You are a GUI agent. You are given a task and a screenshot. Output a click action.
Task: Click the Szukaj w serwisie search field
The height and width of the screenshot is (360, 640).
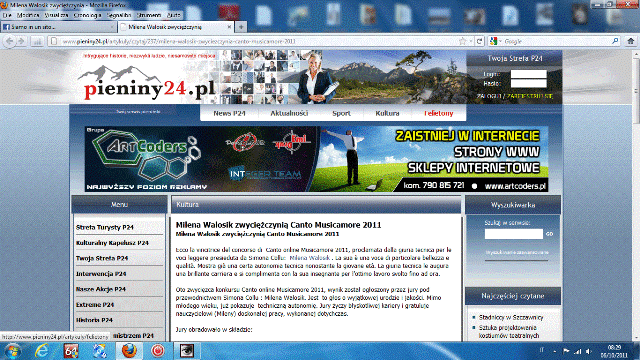tap(514, 234)
